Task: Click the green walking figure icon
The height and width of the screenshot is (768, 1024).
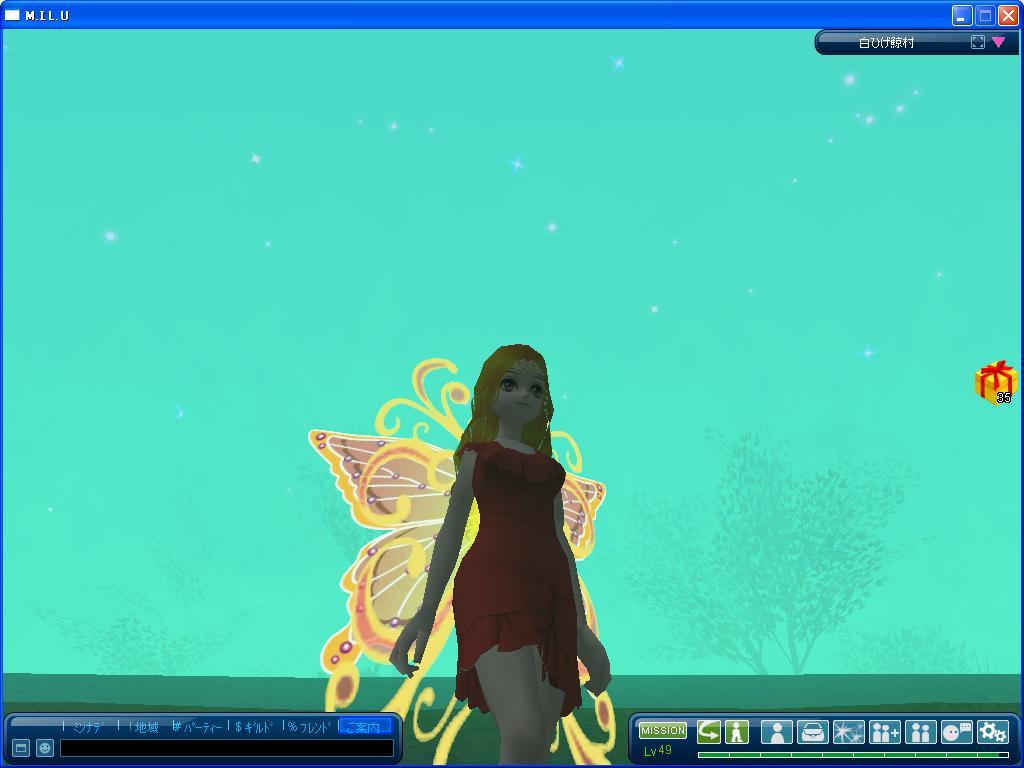Action: [x=737, y=731]
